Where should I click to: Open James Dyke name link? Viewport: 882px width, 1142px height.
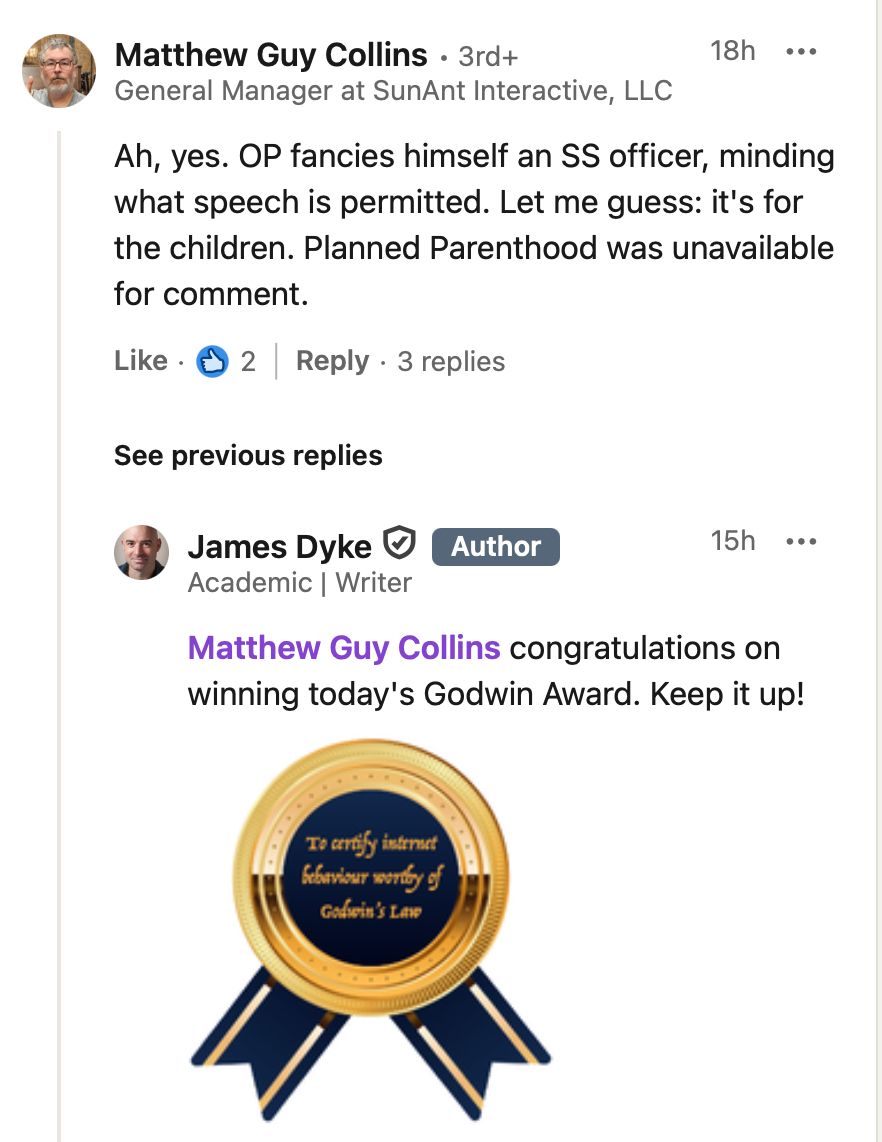[280, 546]
